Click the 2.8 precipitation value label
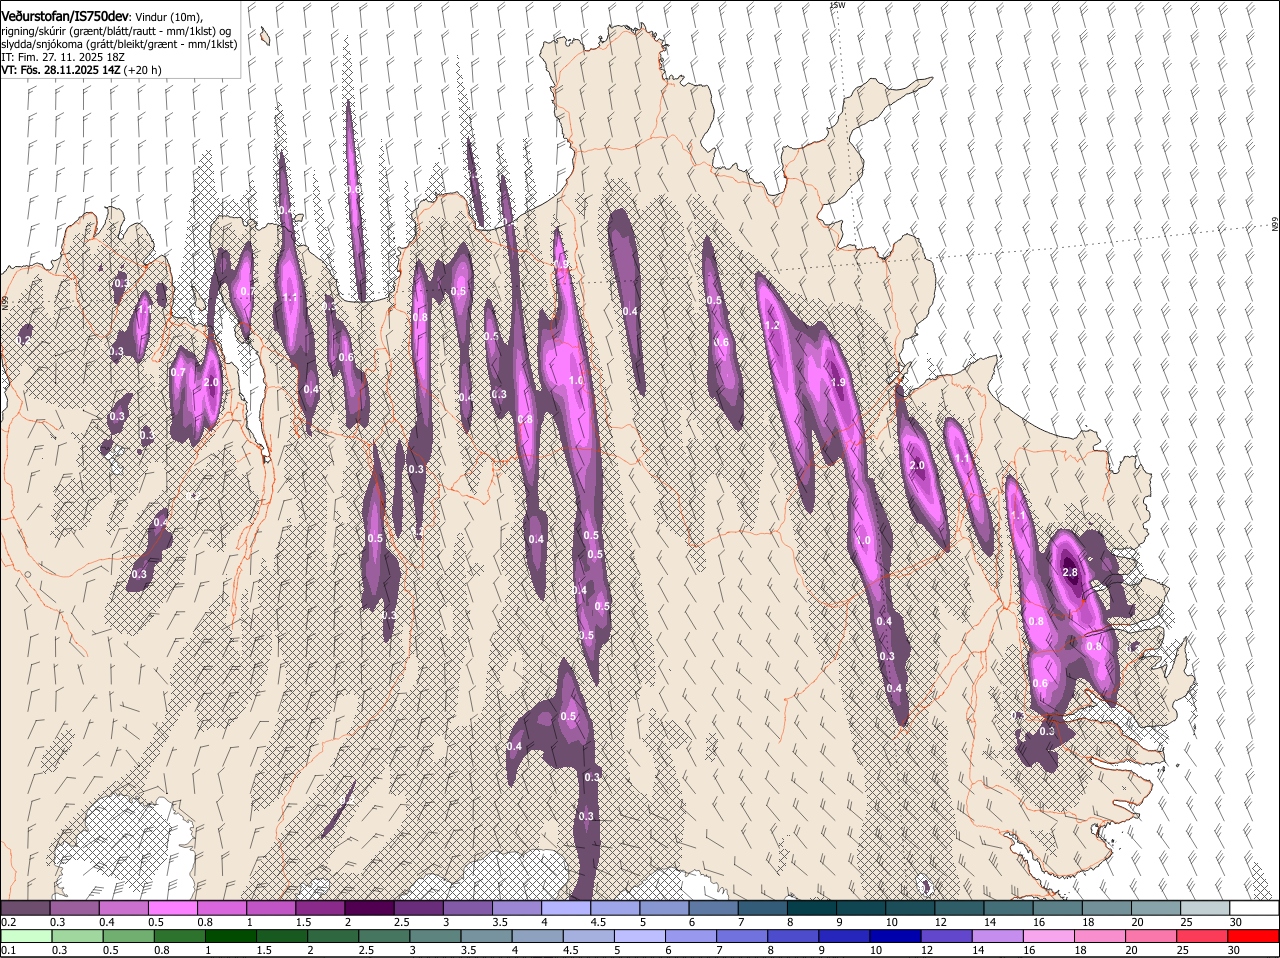 (x=1069, y=573)
